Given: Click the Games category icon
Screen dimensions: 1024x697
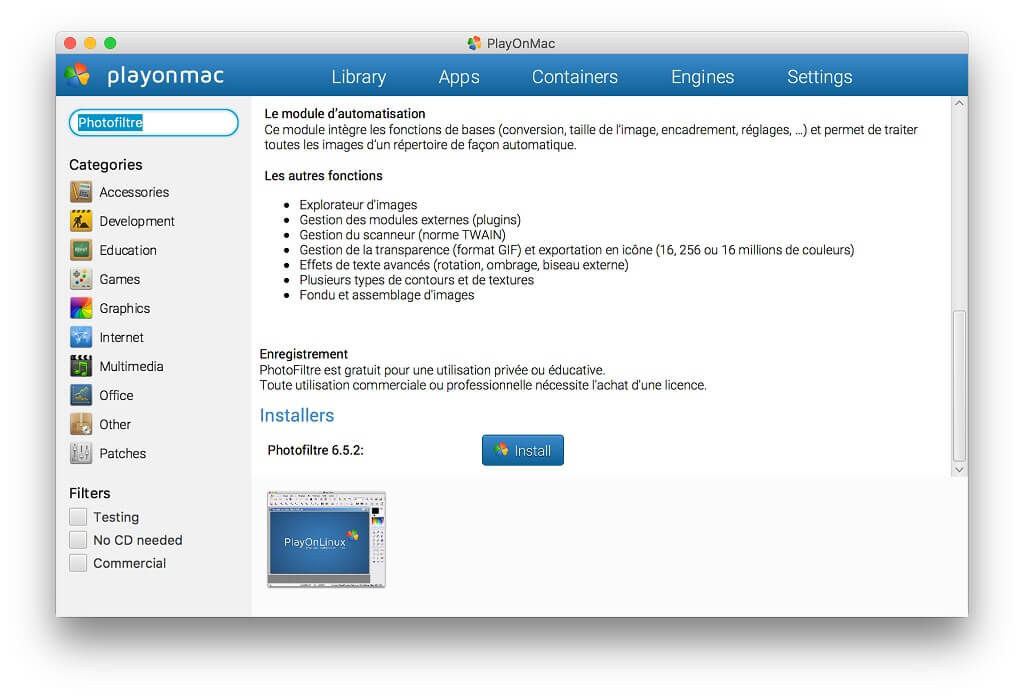Looking at the screenshot, I should click(x=81, y=279).
